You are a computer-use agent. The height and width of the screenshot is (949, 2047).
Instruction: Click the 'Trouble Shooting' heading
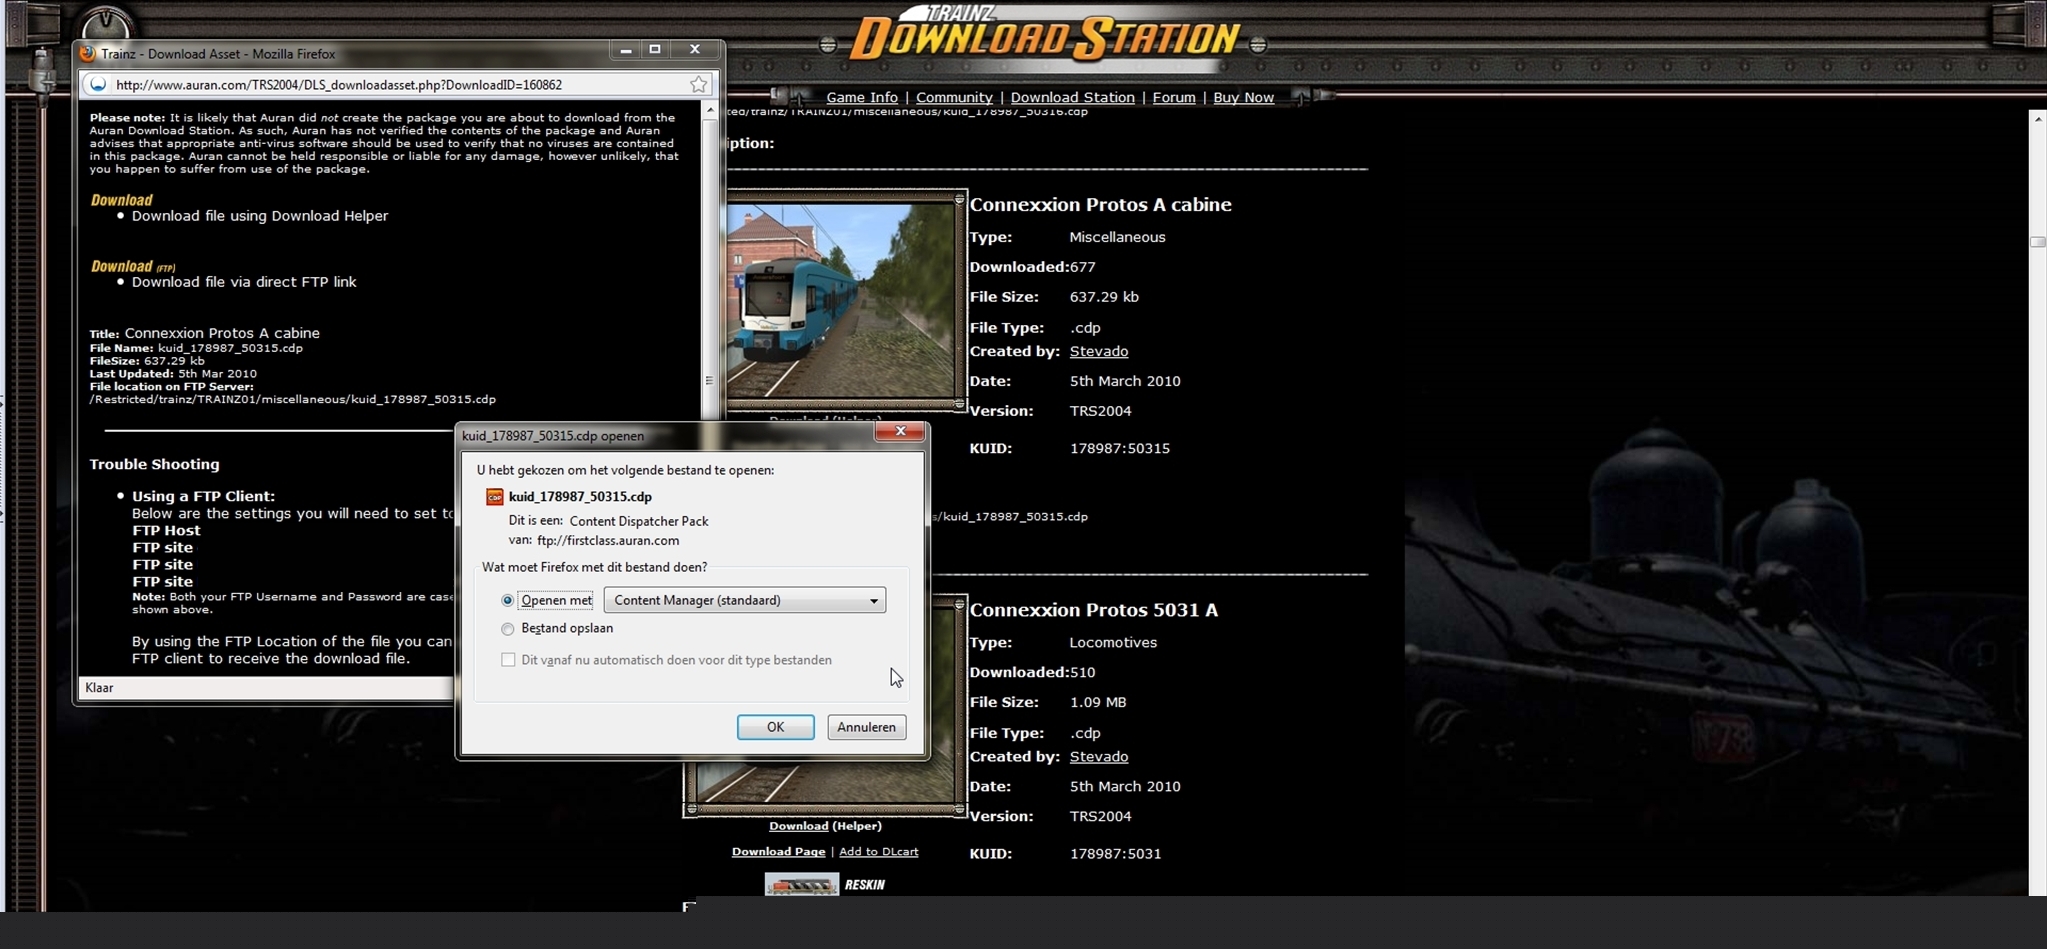click(x=154, y=464)
